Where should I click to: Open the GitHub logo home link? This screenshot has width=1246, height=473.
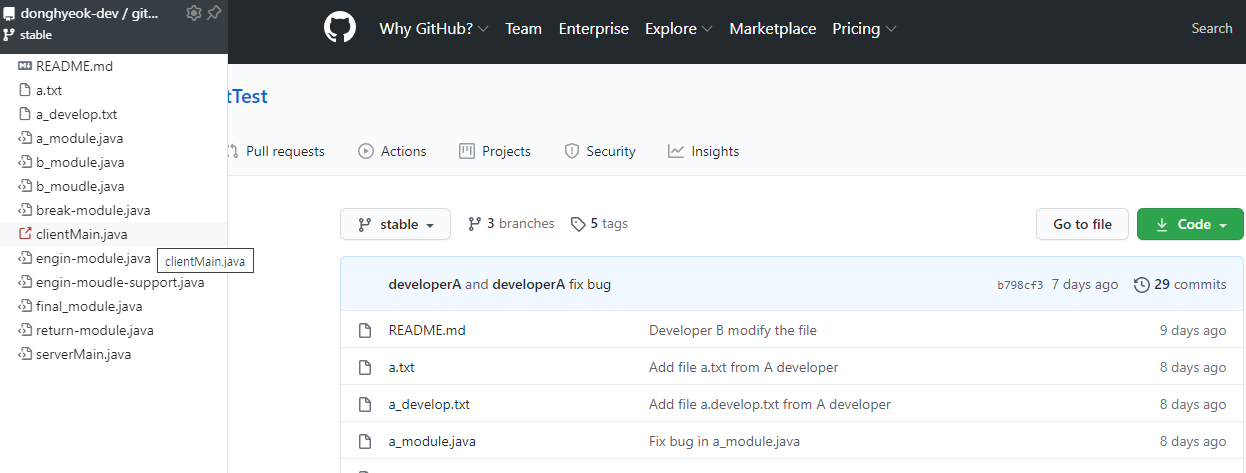340,28
